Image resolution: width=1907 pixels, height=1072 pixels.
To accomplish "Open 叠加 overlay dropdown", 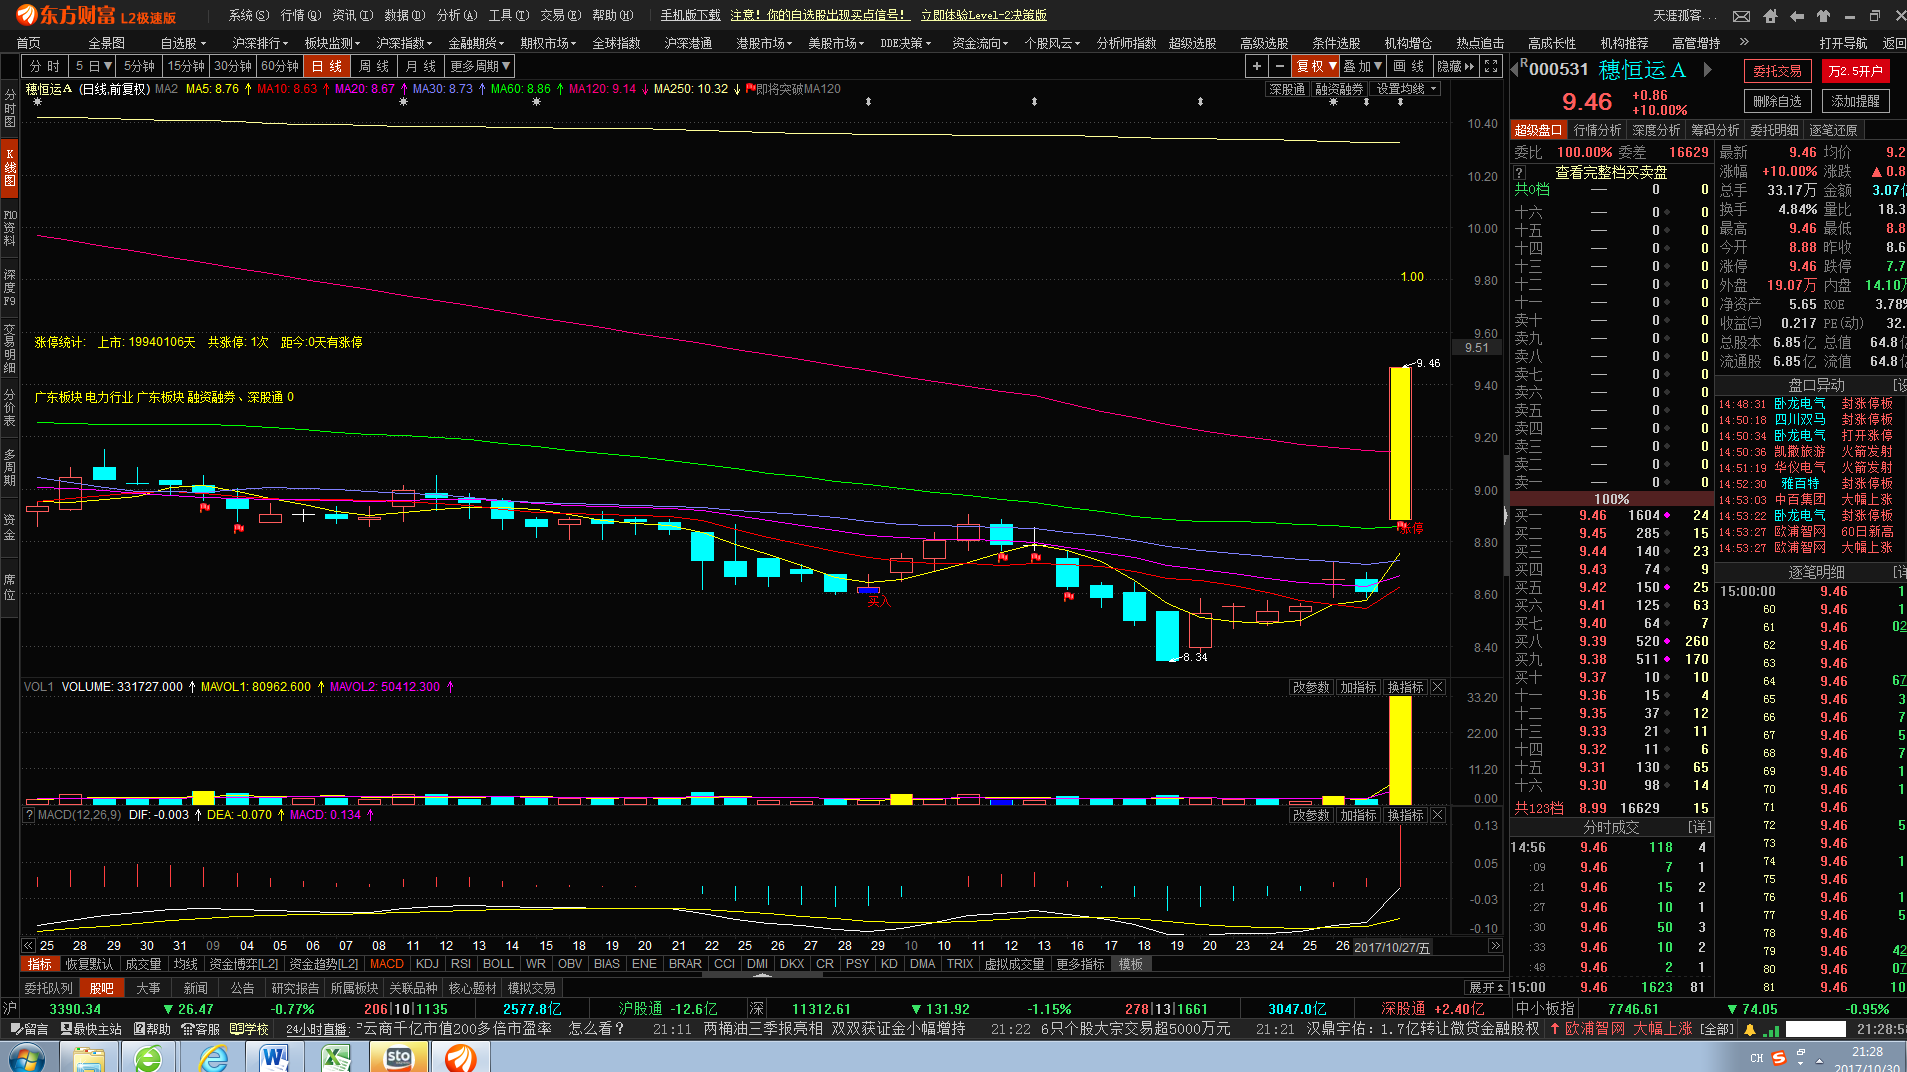I will click(x=1362, y=66).
